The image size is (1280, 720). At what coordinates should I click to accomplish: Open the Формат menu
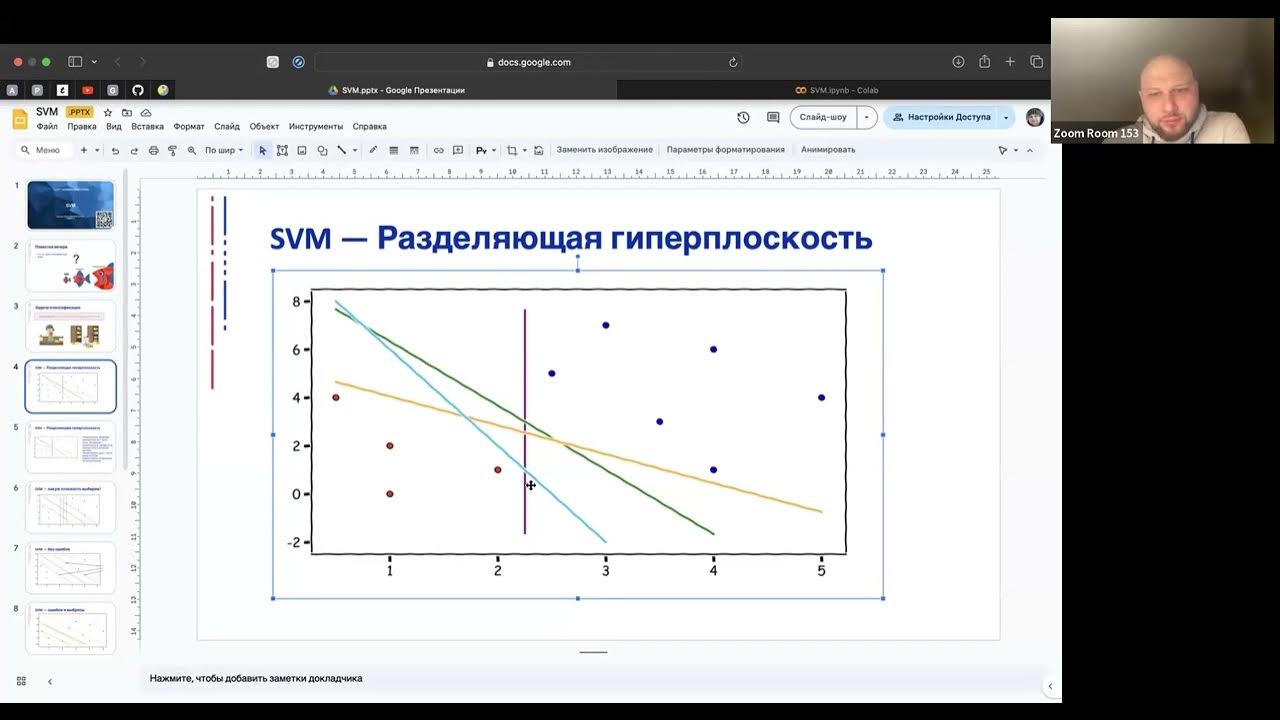[189, 127]
